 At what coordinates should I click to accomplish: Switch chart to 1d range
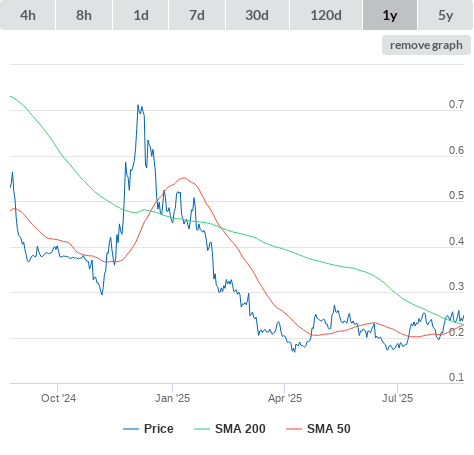(141, 15)
